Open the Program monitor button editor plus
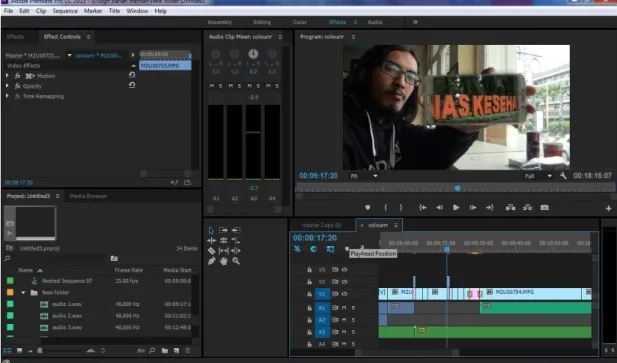This screenshot has height=363, width=617. [x=608, y=208]
